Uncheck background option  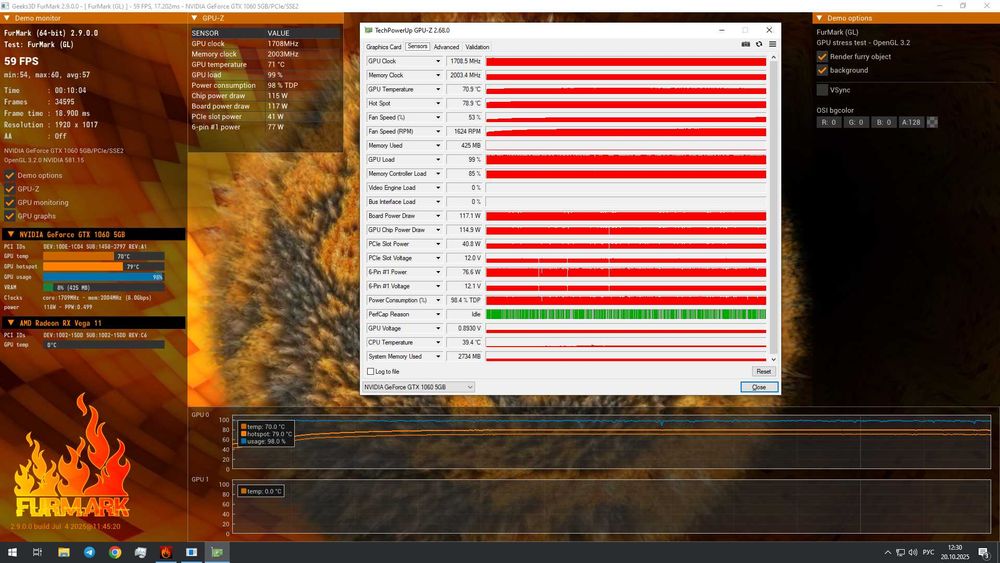(822, 70)
